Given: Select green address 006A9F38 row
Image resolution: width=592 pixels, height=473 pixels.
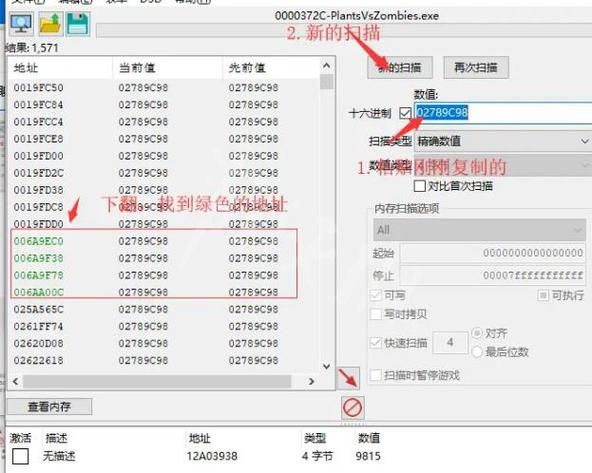Looking at the screenshot, I should pos(164,258).
